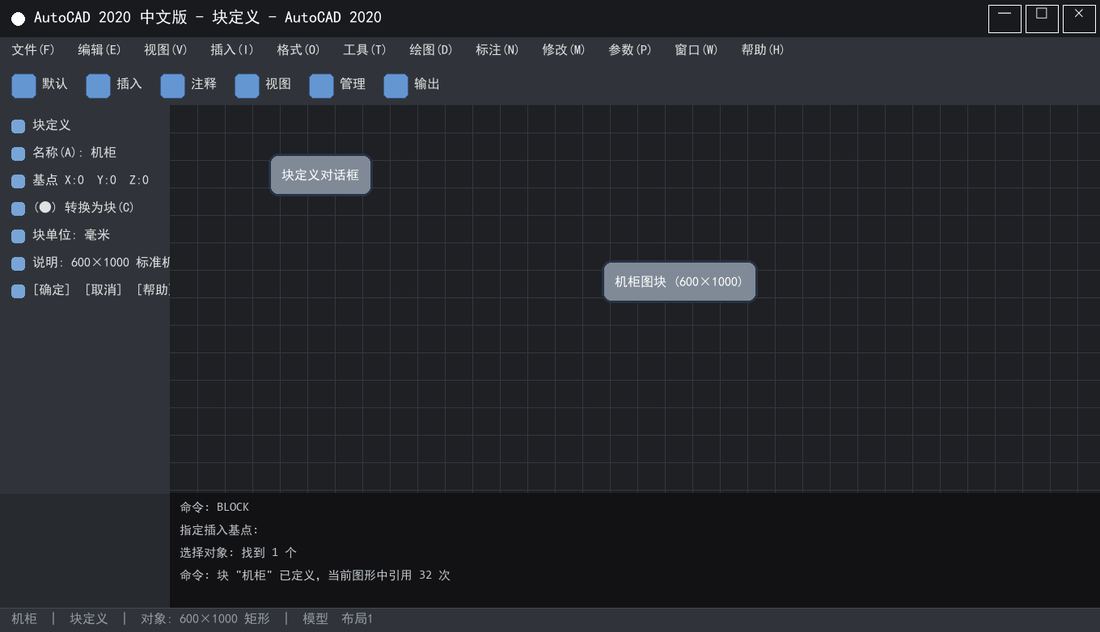Open the 格式(O) menu

click(297, 50)
